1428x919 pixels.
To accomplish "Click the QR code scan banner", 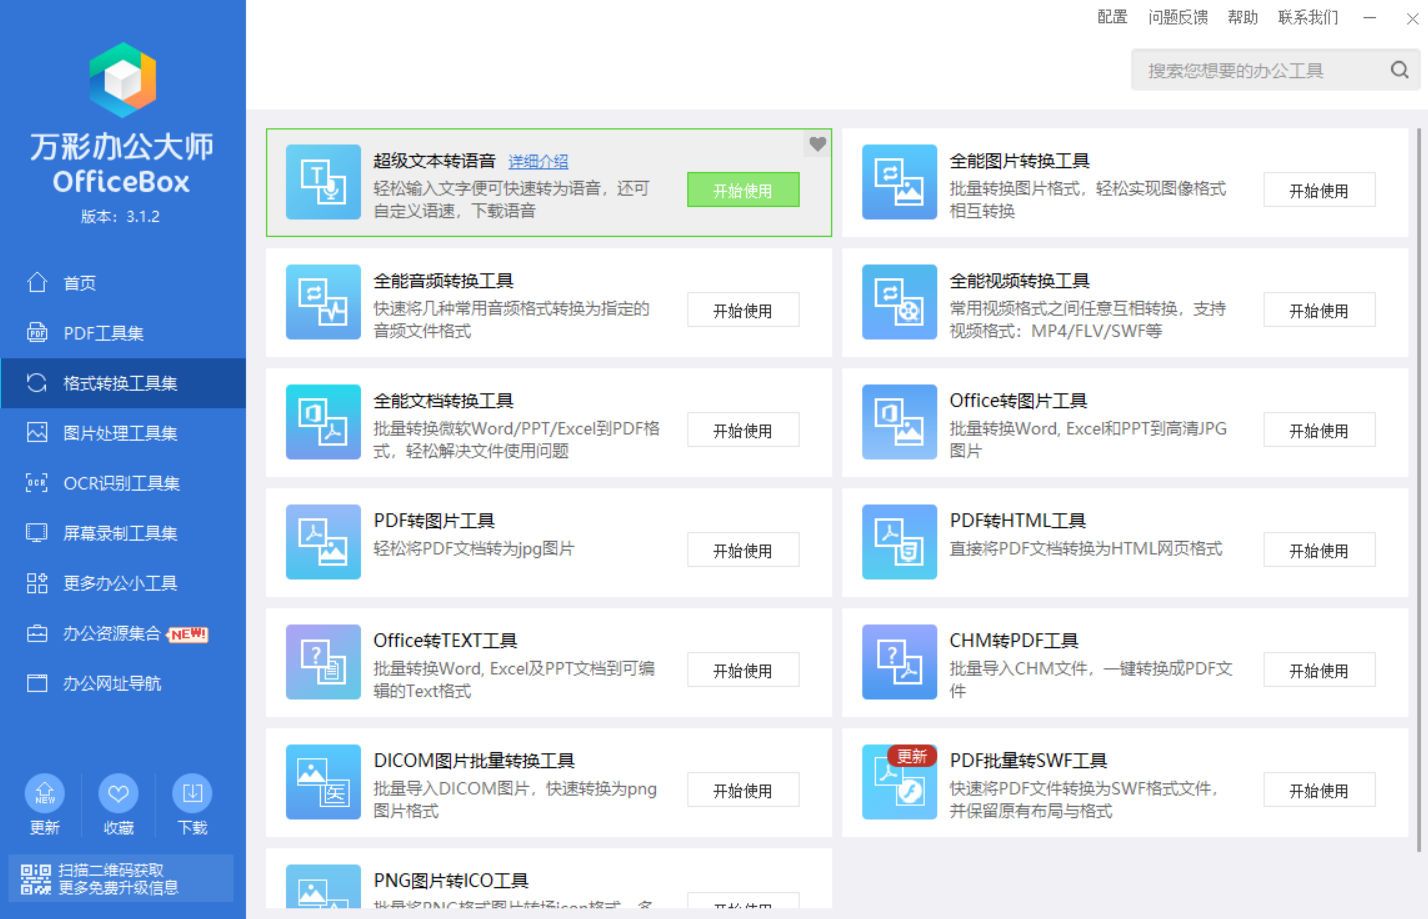I will coord(121,878).
